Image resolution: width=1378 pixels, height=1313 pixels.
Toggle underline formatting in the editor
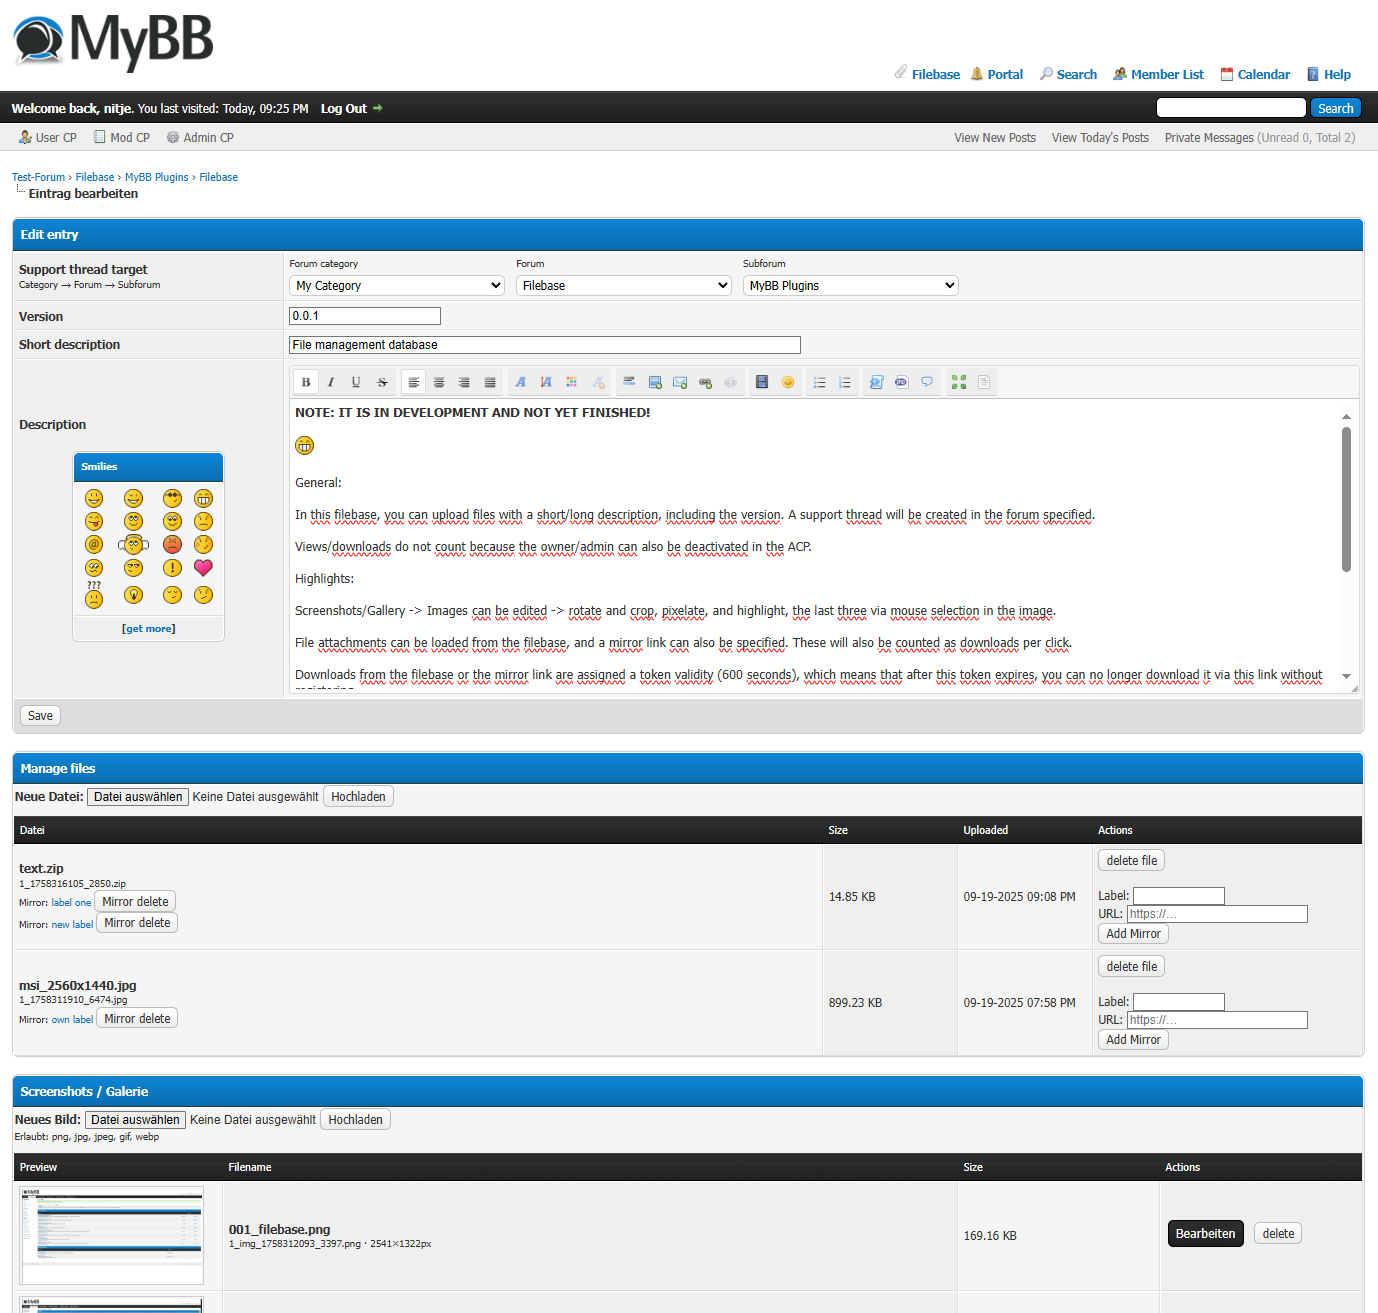tap(356, 382)
